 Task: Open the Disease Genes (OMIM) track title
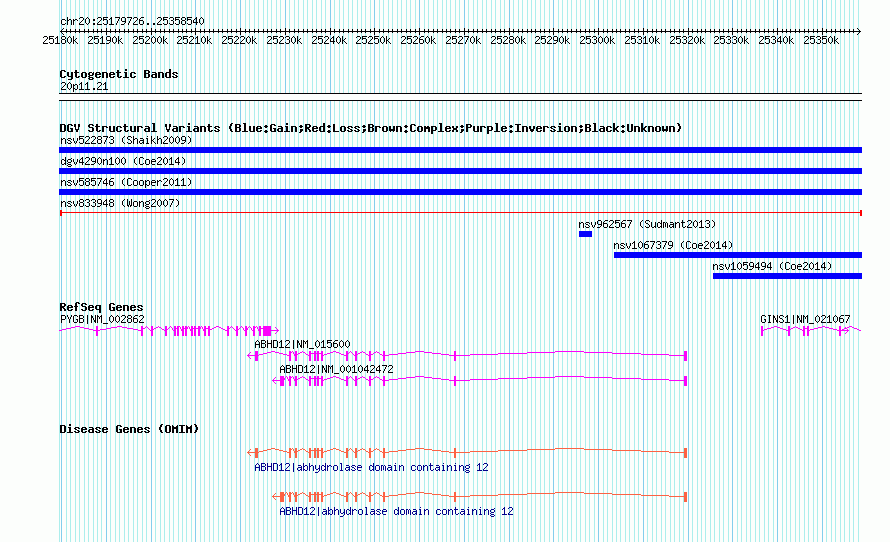click(x=129, y=429)
